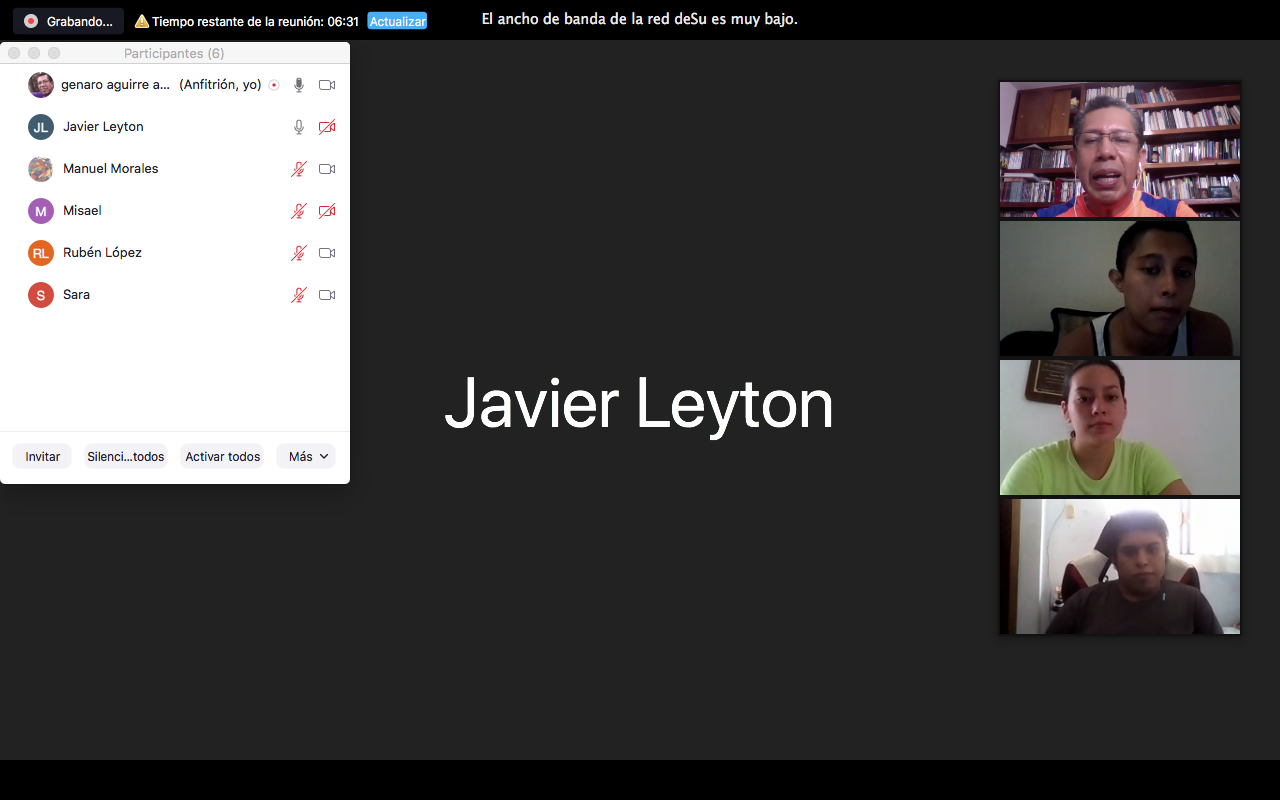This screenshot has height=800, width=1280.
Task: Select Rubén López in participants list
Action: pos(102,253)
